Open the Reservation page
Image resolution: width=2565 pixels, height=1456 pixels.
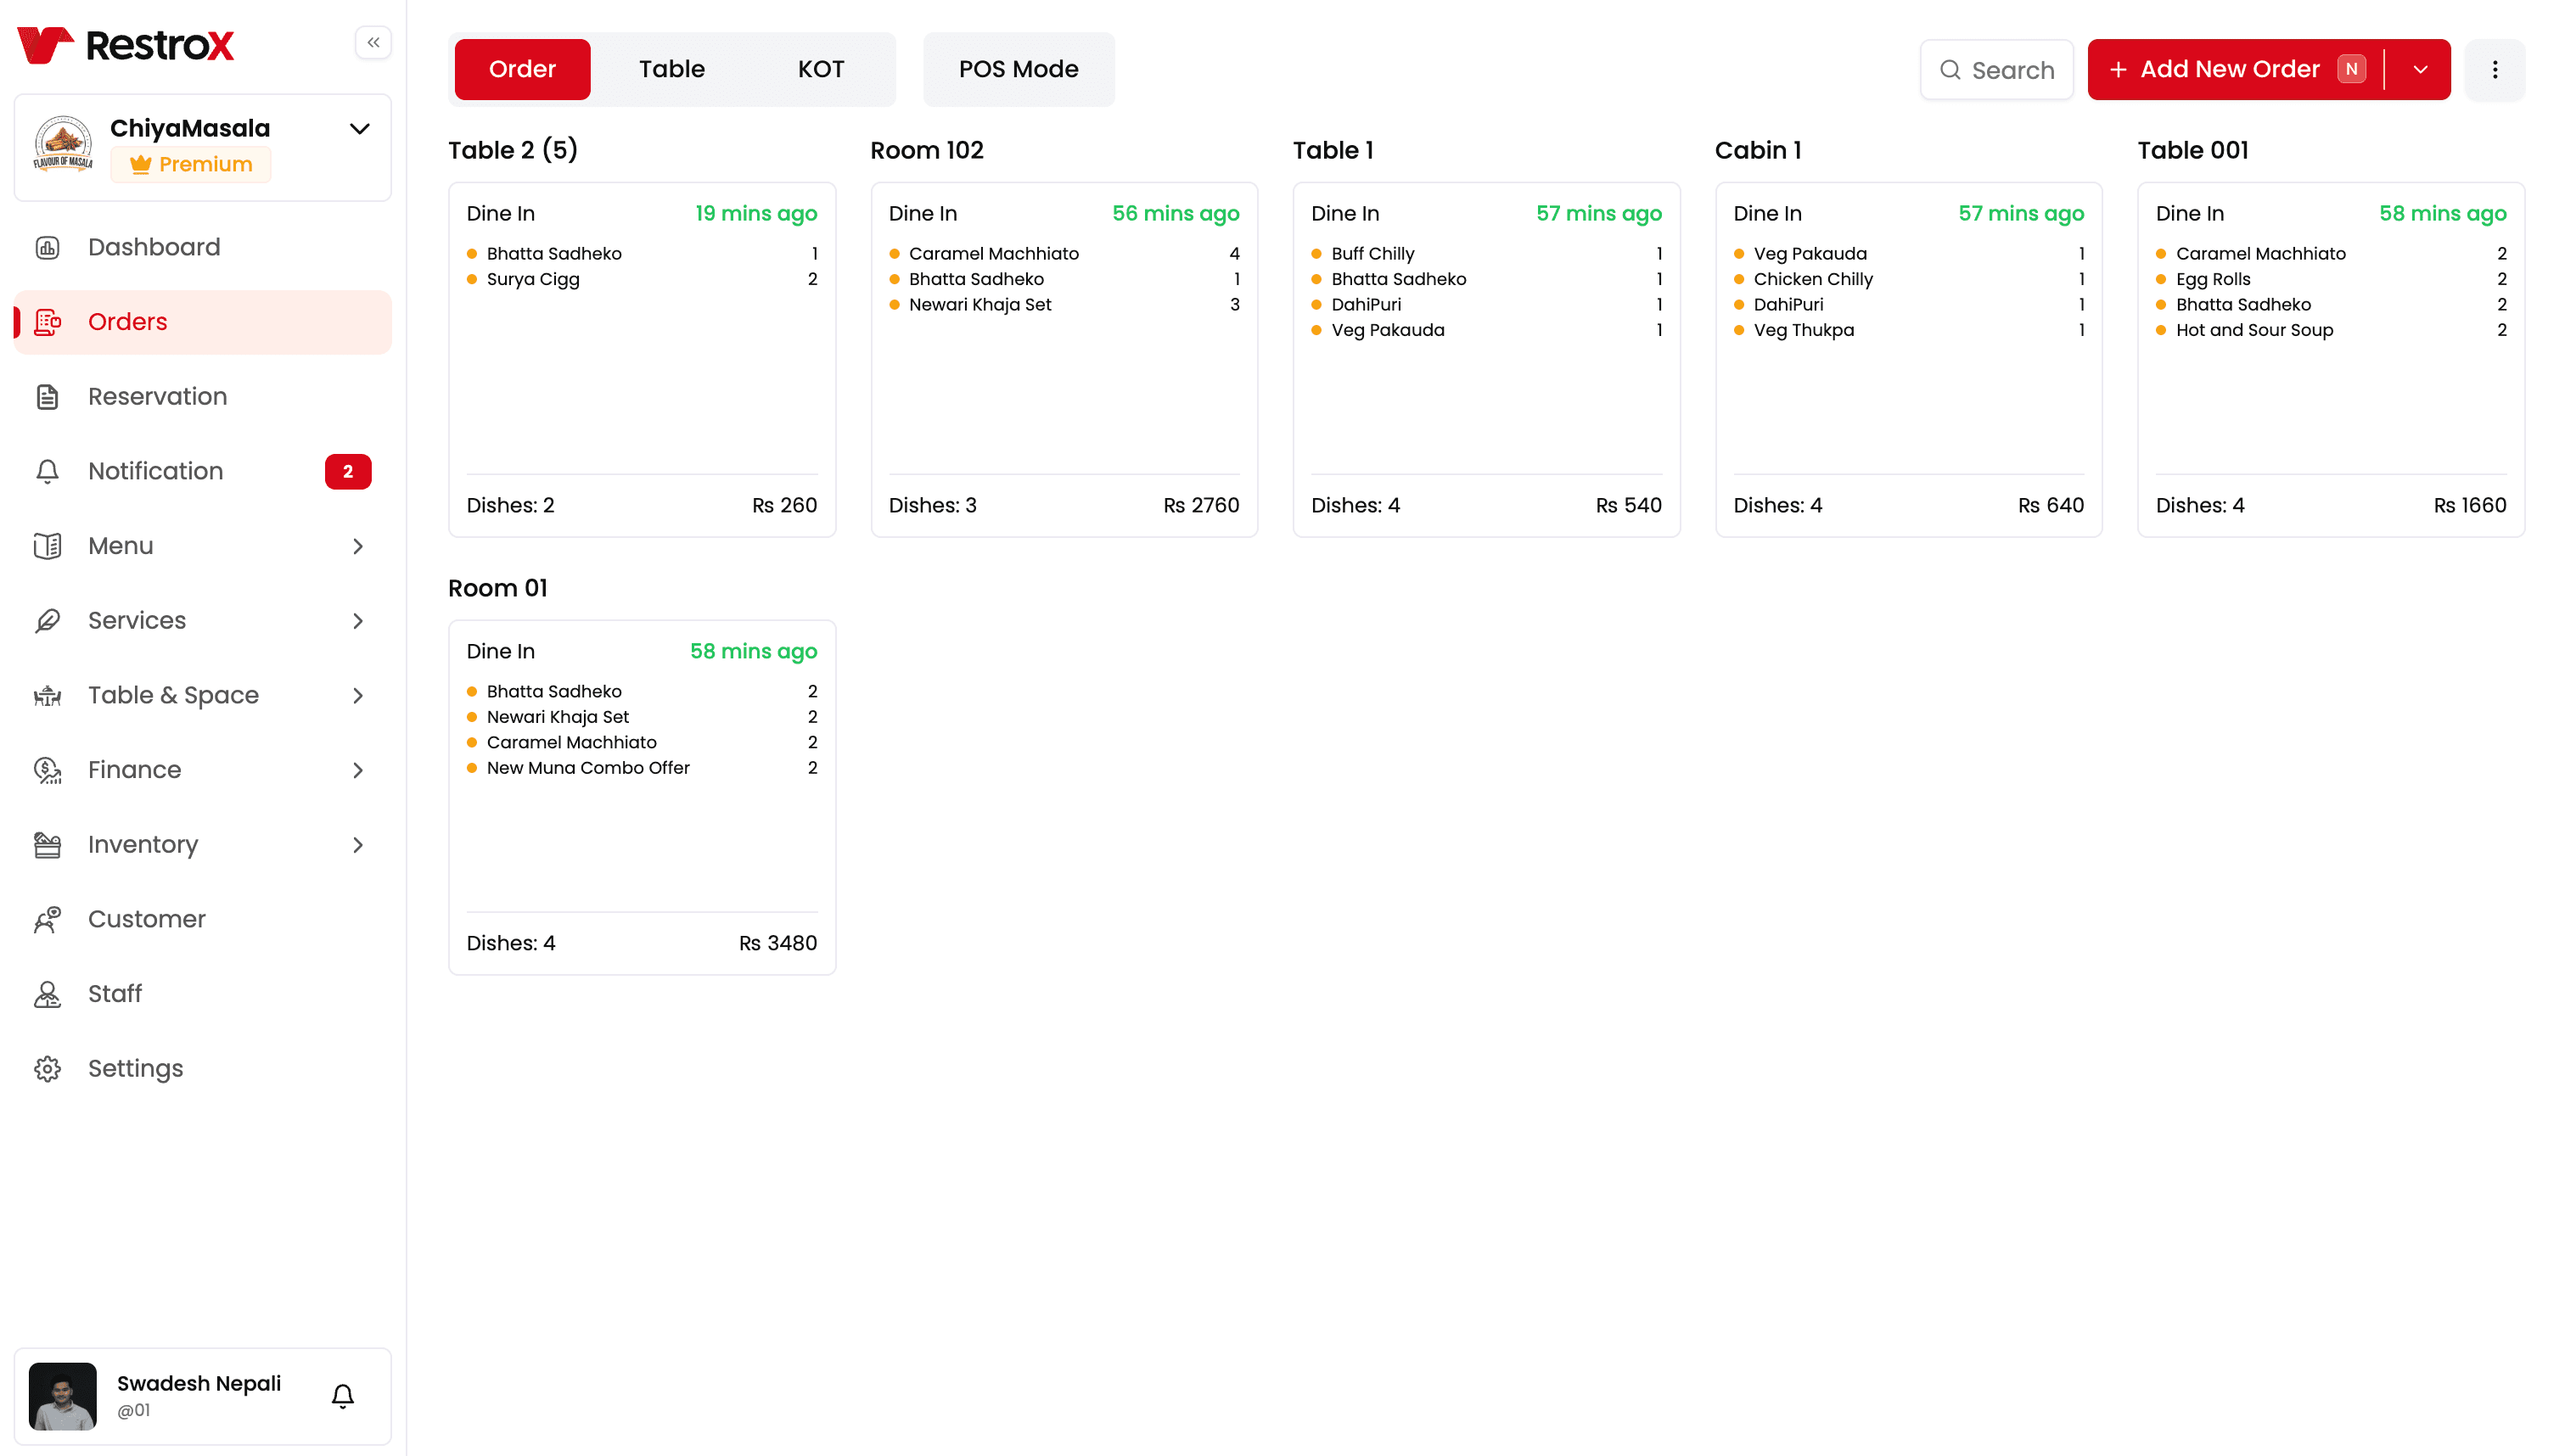point(158,396)
